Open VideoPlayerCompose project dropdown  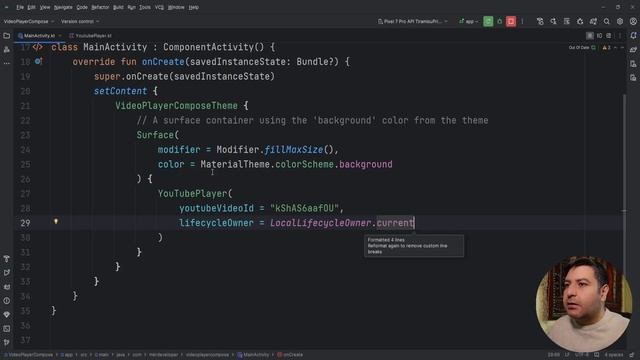click(x=29, y=21)
